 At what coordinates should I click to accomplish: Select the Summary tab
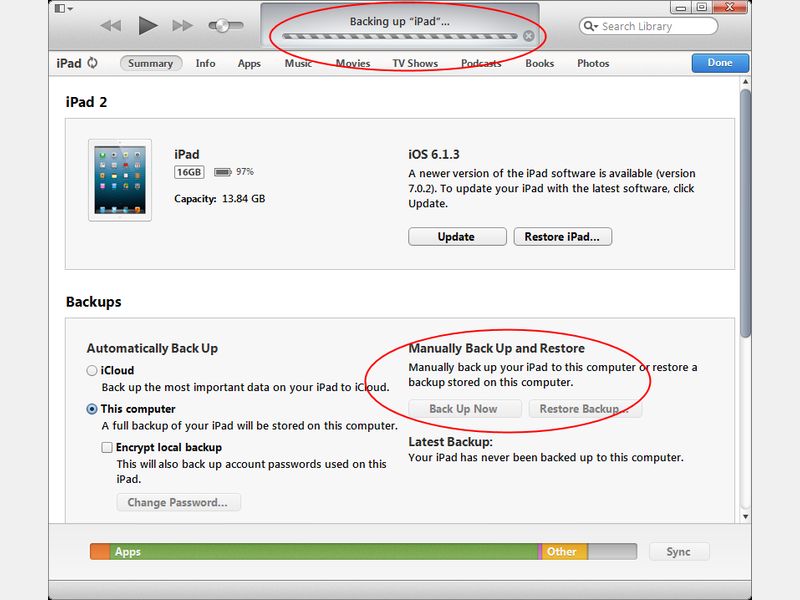[151, 63]
